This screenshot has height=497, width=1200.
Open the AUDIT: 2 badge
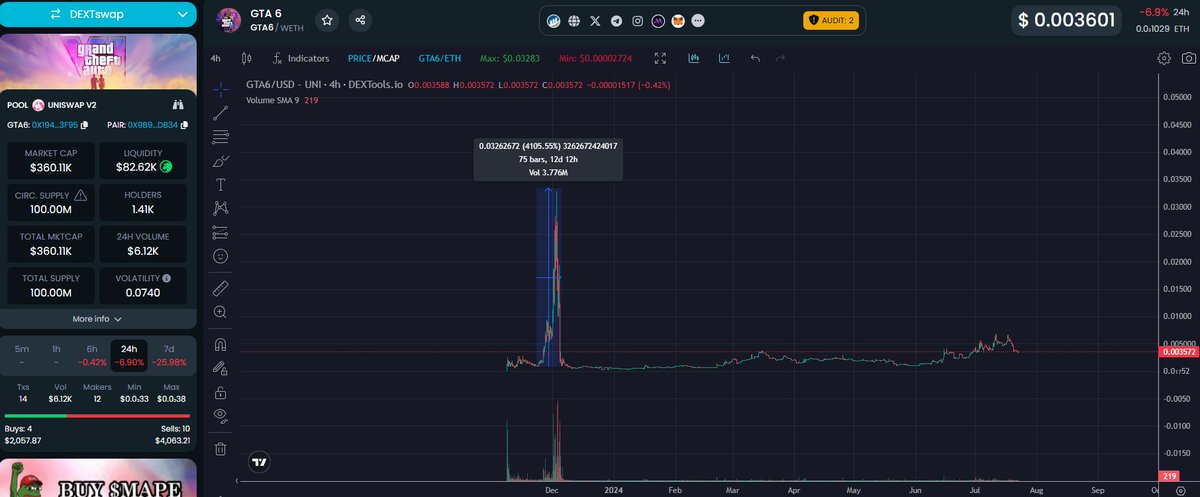pyautogui.click(x=830, y=20)
